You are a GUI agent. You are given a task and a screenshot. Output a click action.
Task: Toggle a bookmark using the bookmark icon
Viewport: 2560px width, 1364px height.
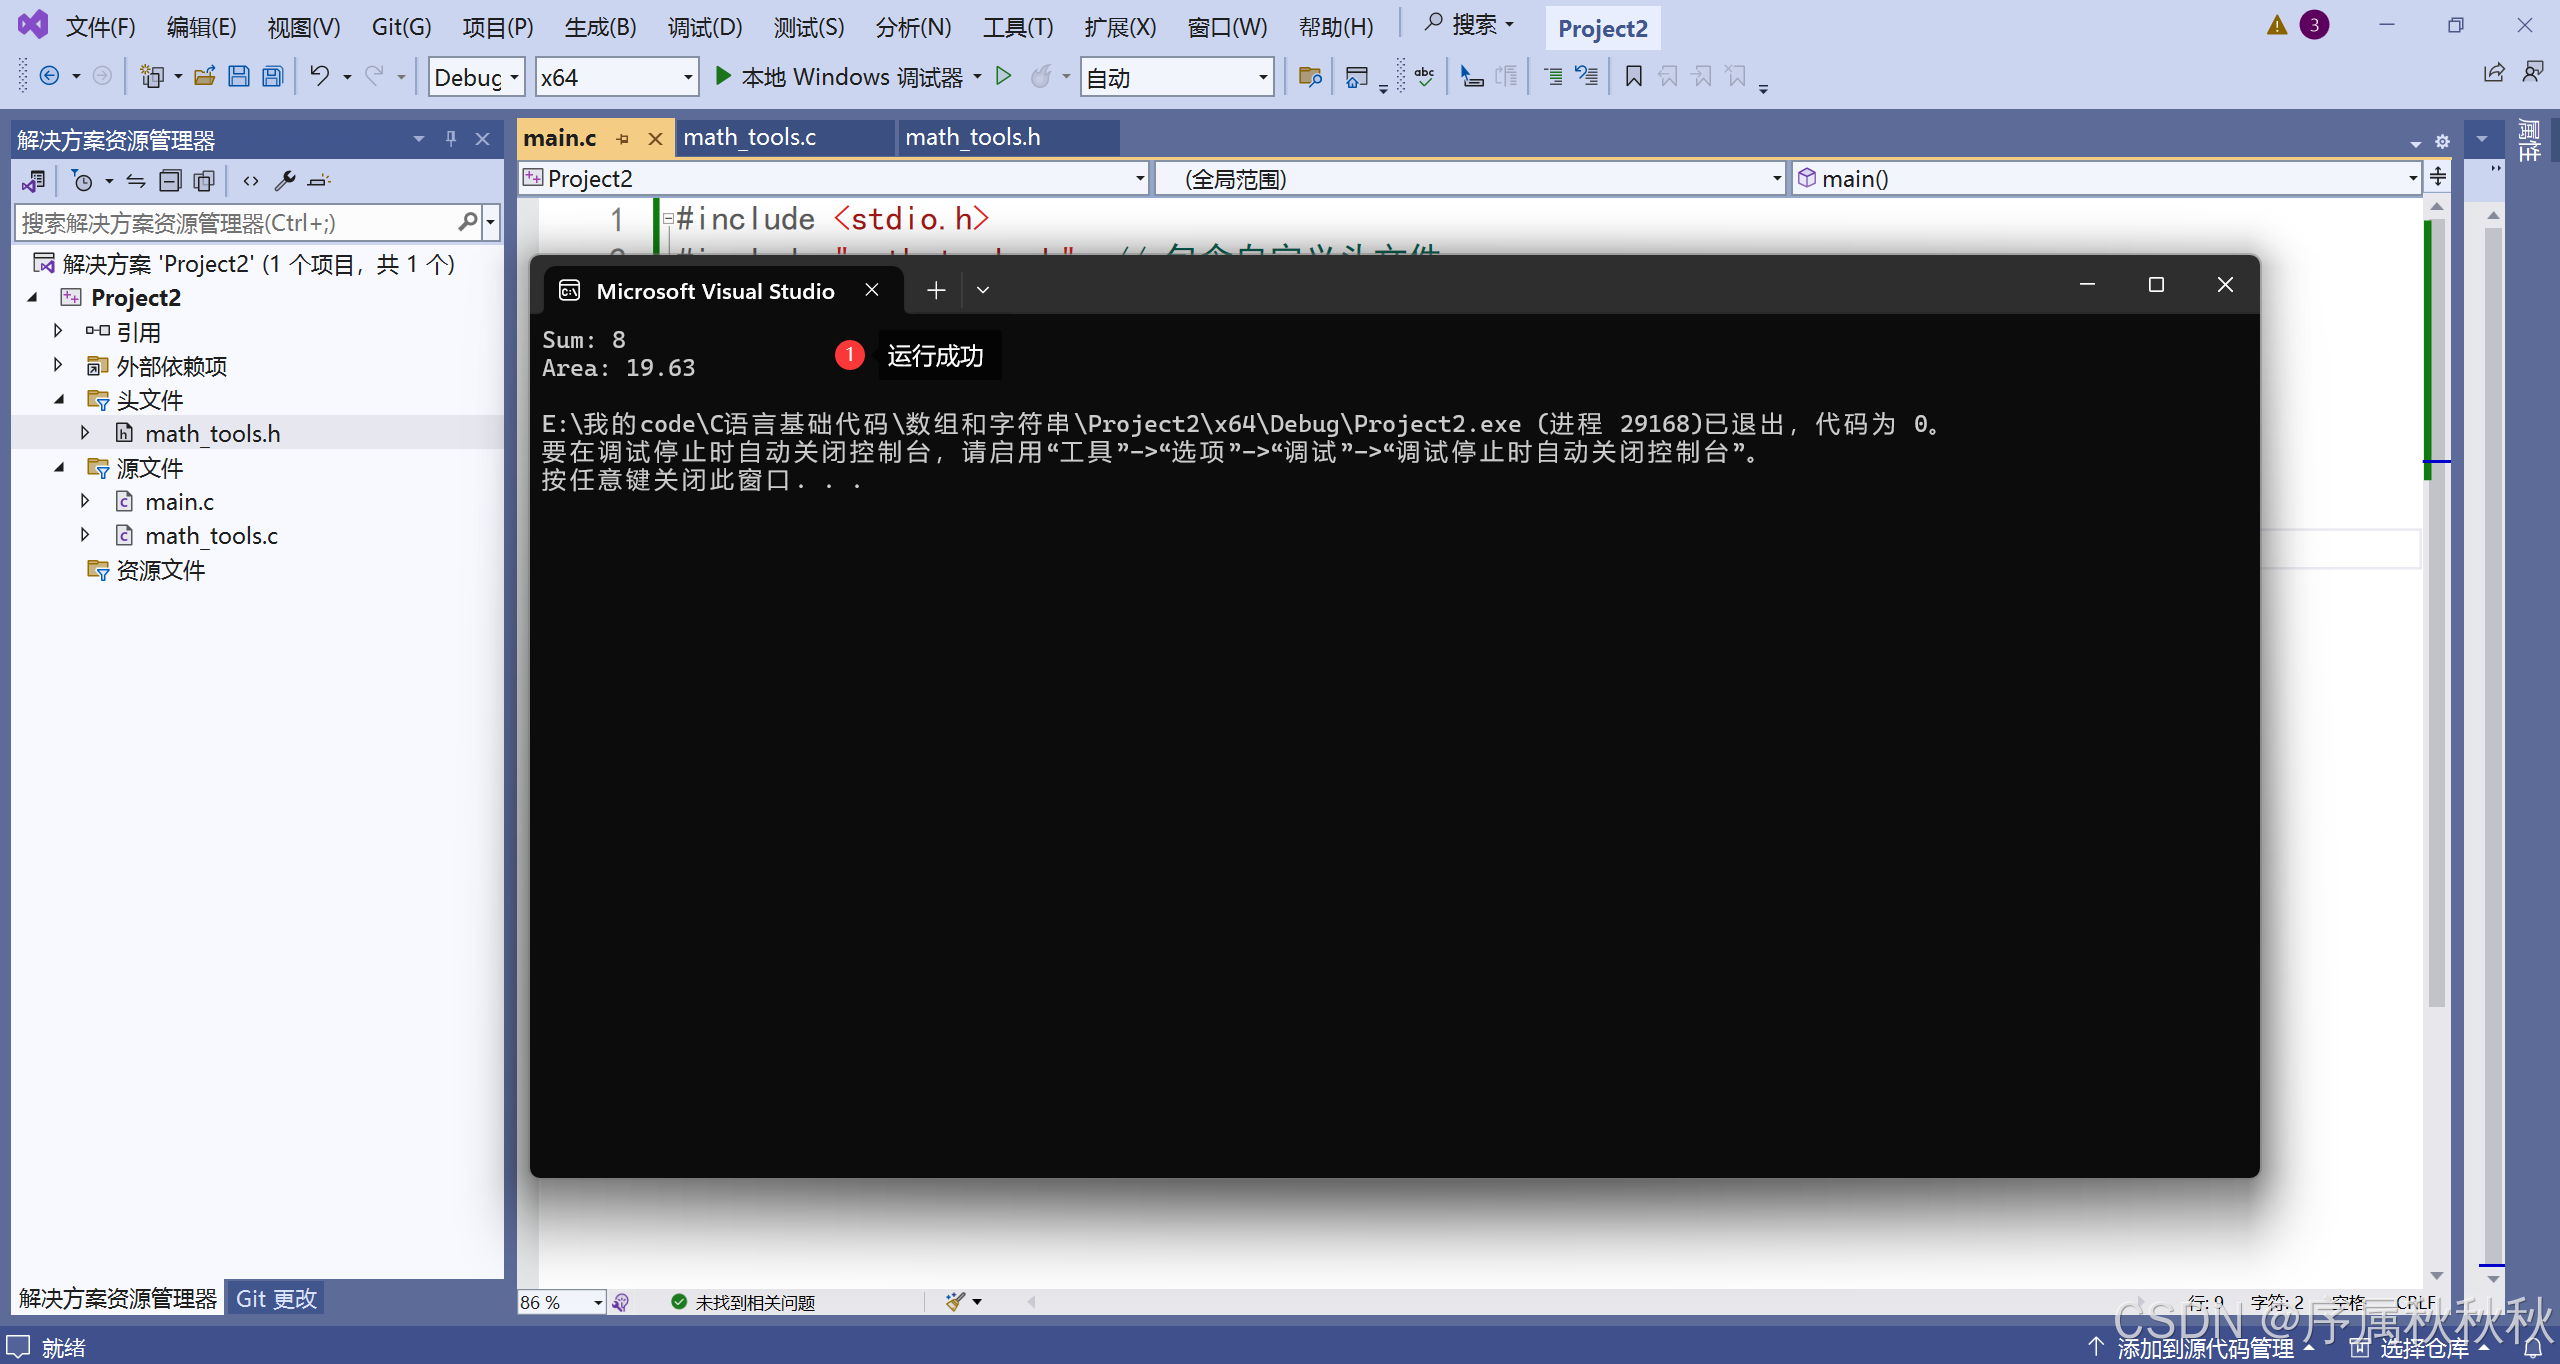(x=1634, y=75)
